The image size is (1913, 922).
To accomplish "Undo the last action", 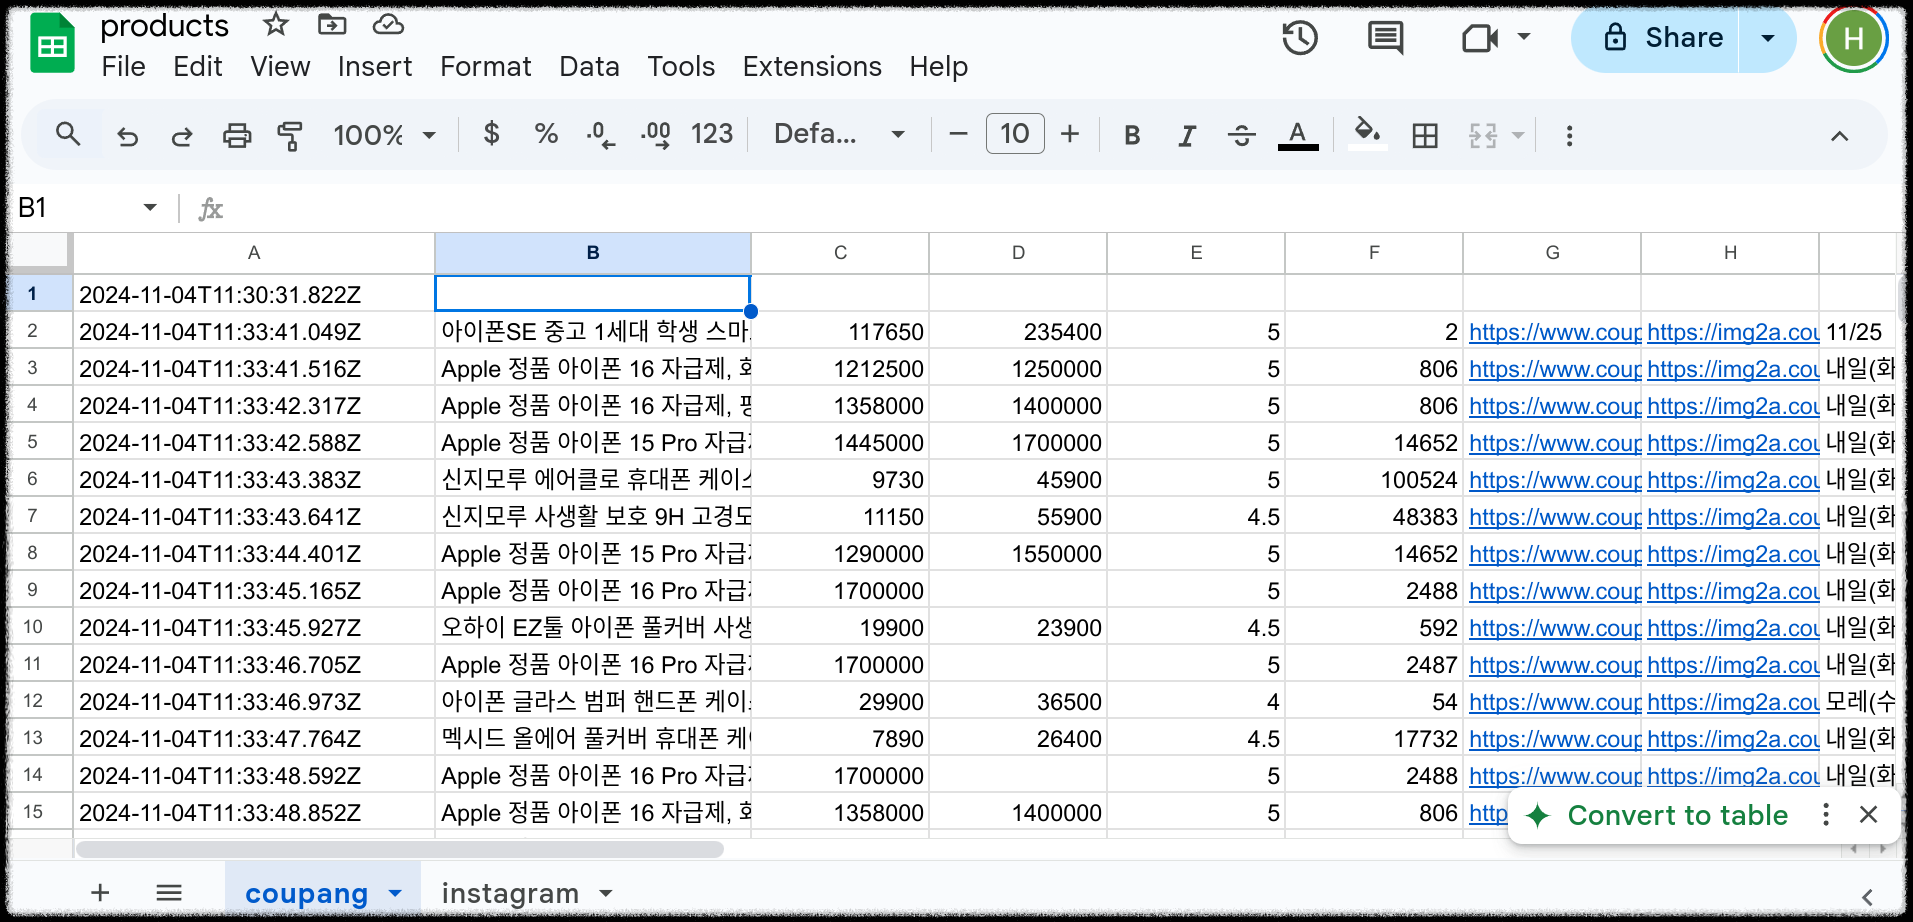I will point(127,135).
